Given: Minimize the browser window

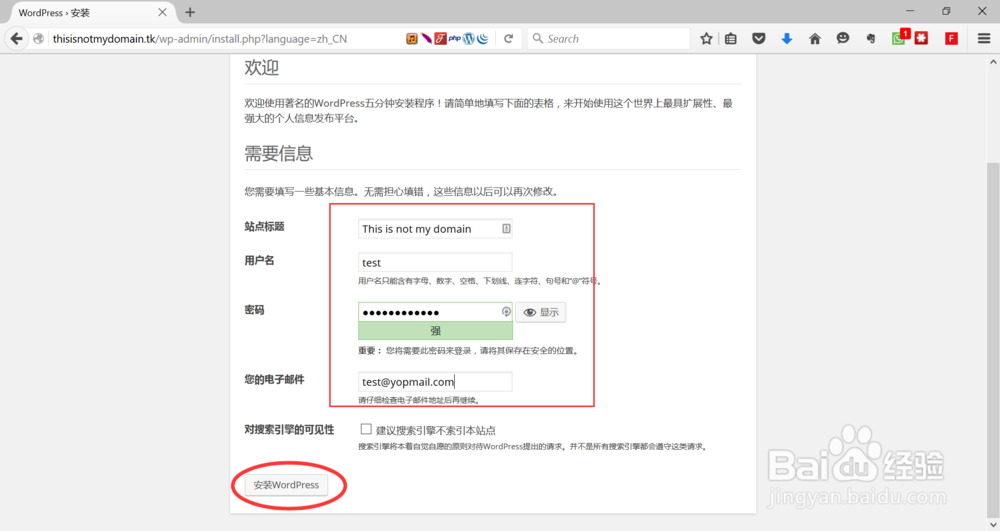Looking at the screenshot, I should pyautogui.click(x=910, y=11).
